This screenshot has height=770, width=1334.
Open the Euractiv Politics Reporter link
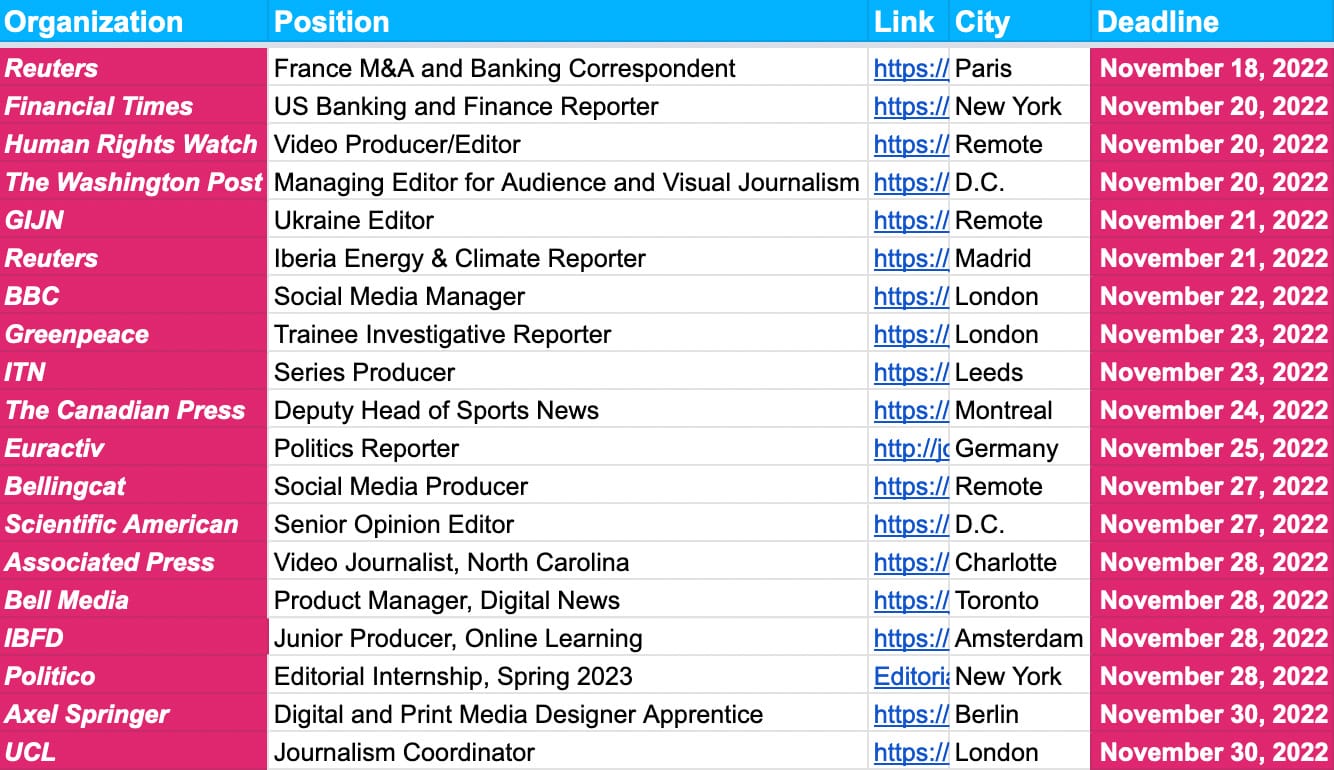[x=911, y=448]
